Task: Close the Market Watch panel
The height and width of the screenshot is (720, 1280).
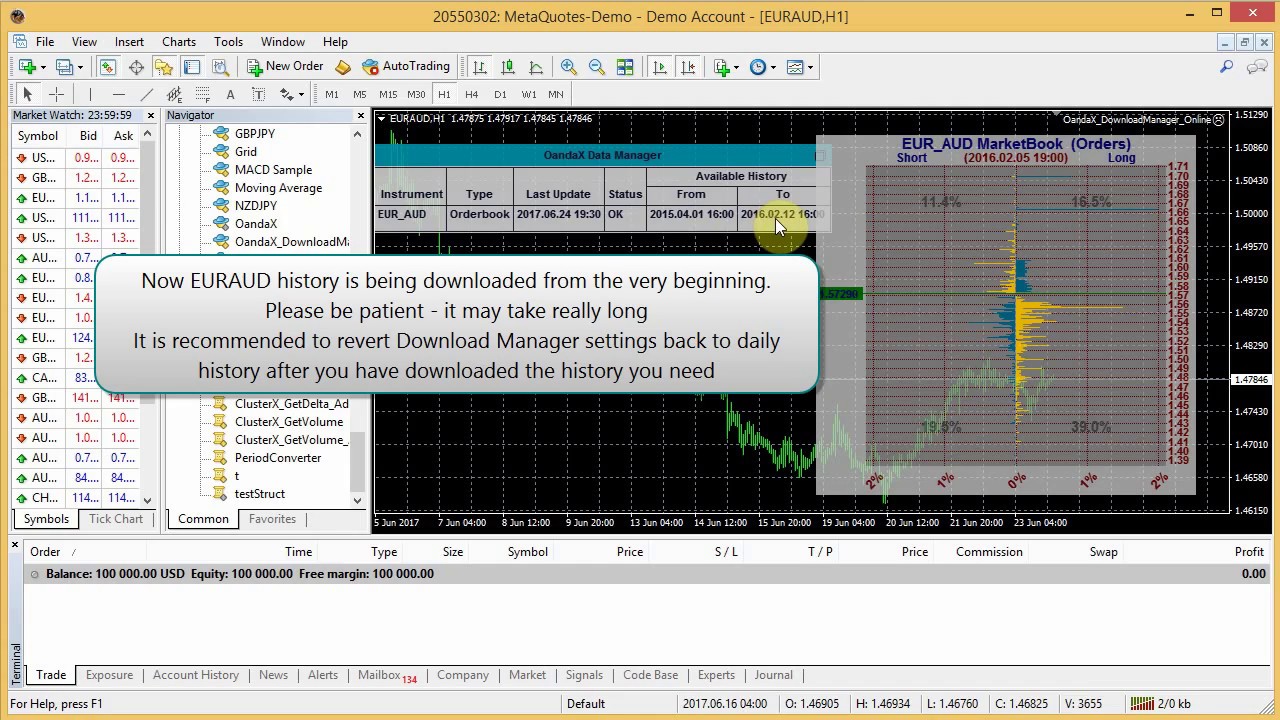Action: point(151,116)
